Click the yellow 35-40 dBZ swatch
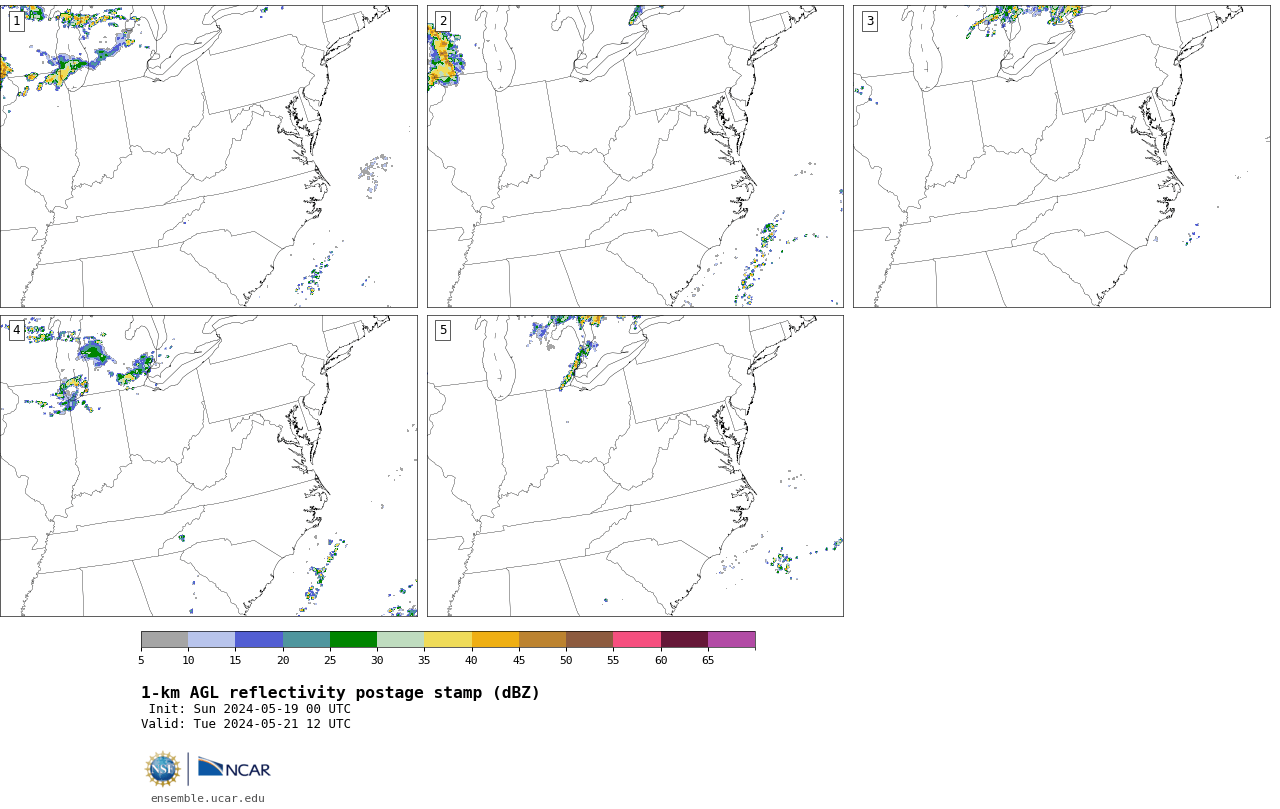The image size is (1280, 809). 448,640
